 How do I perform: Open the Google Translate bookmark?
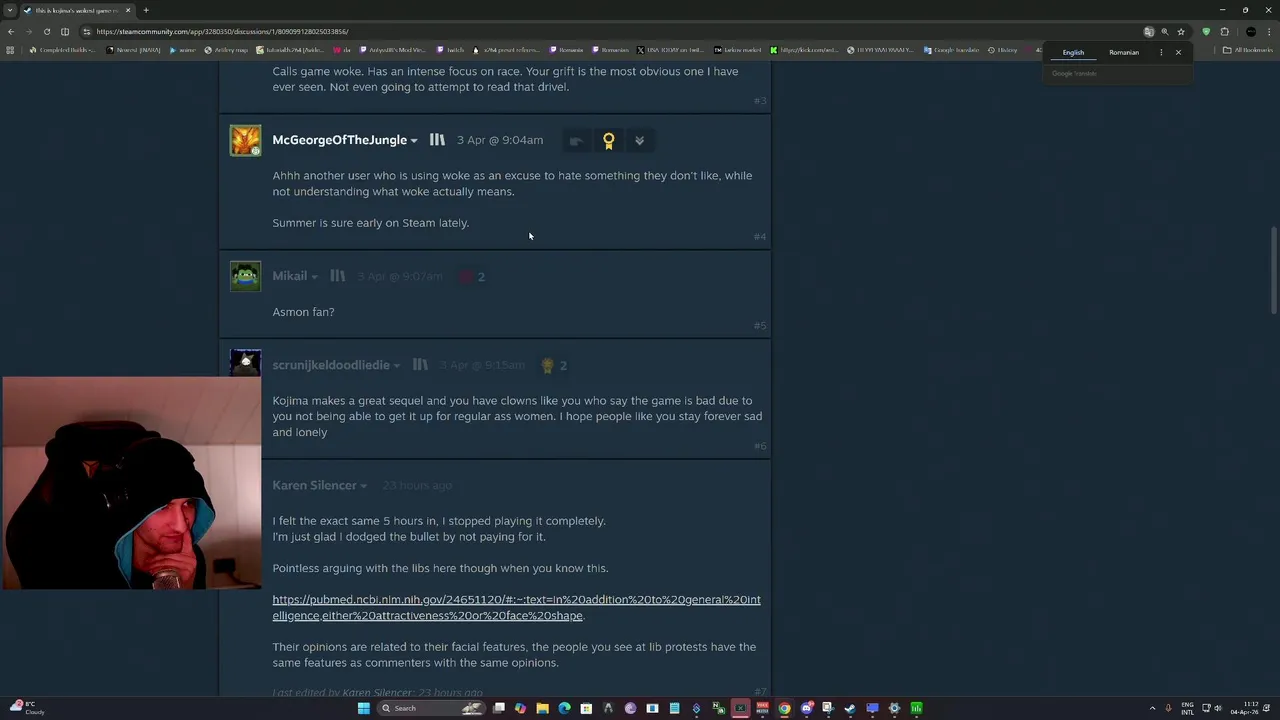coord(952,50)
